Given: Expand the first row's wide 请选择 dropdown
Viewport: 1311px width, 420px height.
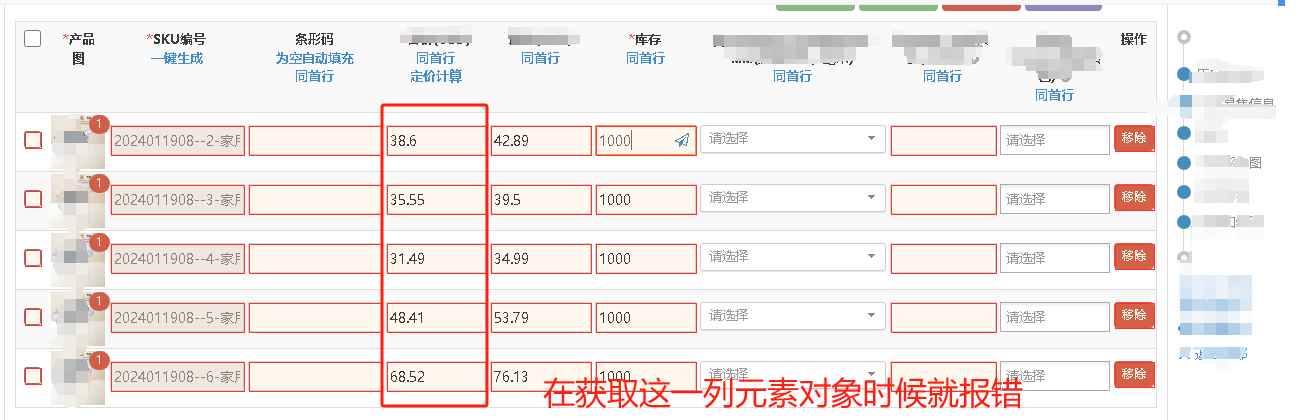Looking at the screenshot, I should [x=793, y=139].
